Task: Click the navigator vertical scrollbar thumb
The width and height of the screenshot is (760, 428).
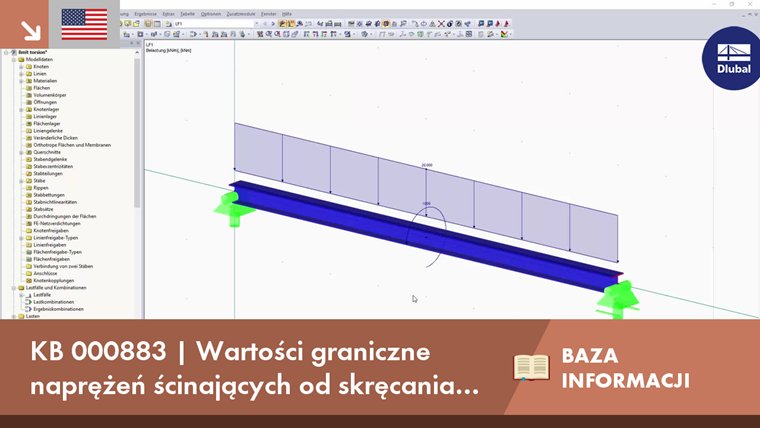Action: [x=137, y=132]
